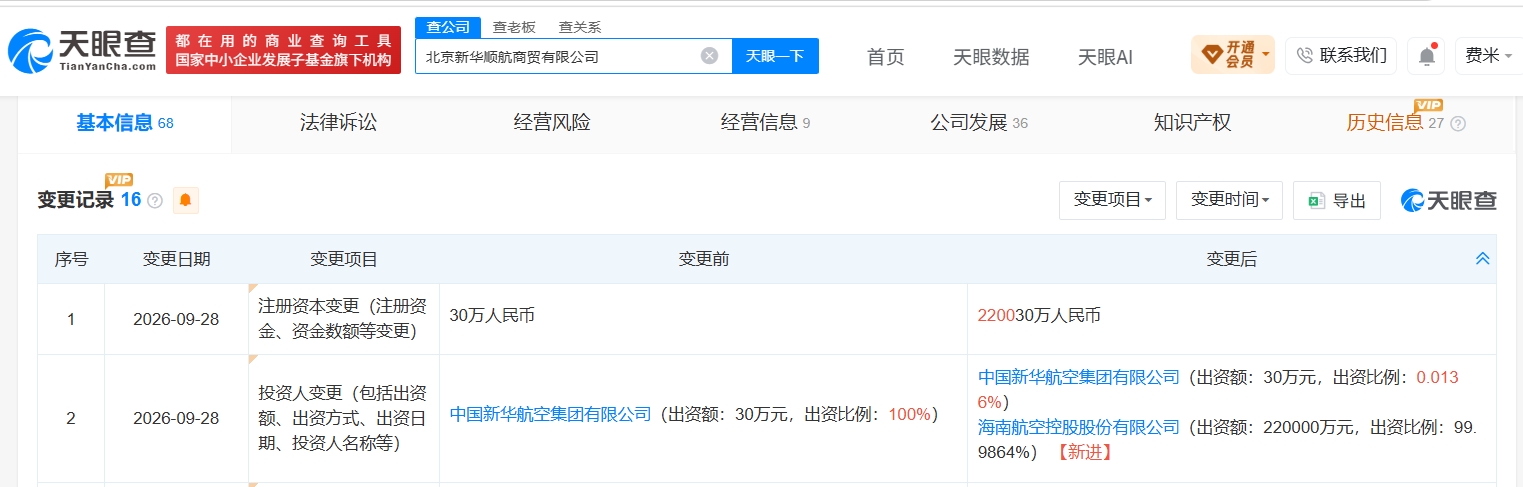This screenshot has width=1523, height=487.
Task: Switch to the 经营风险 tab
Action: coord(552,123)
